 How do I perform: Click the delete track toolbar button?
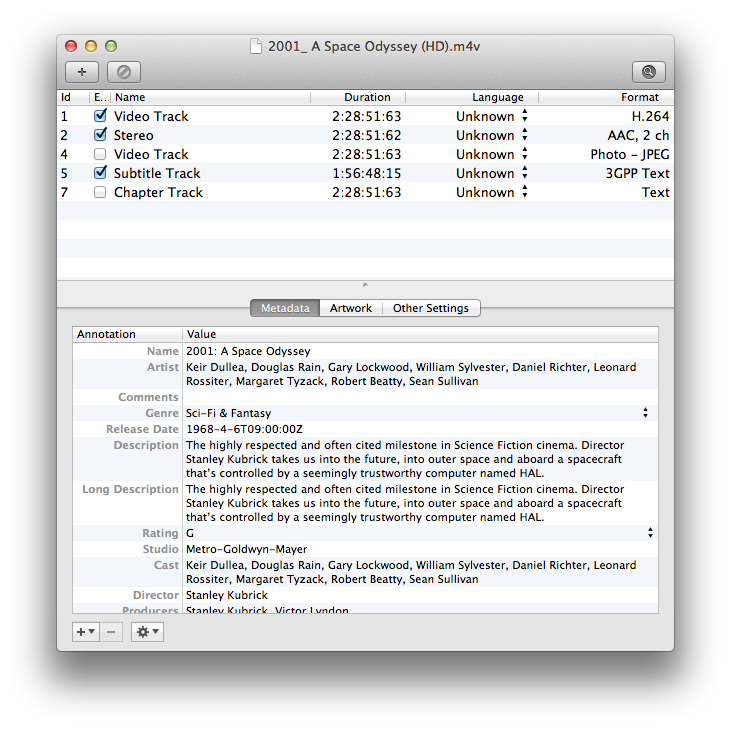click(x=124, y=72)
